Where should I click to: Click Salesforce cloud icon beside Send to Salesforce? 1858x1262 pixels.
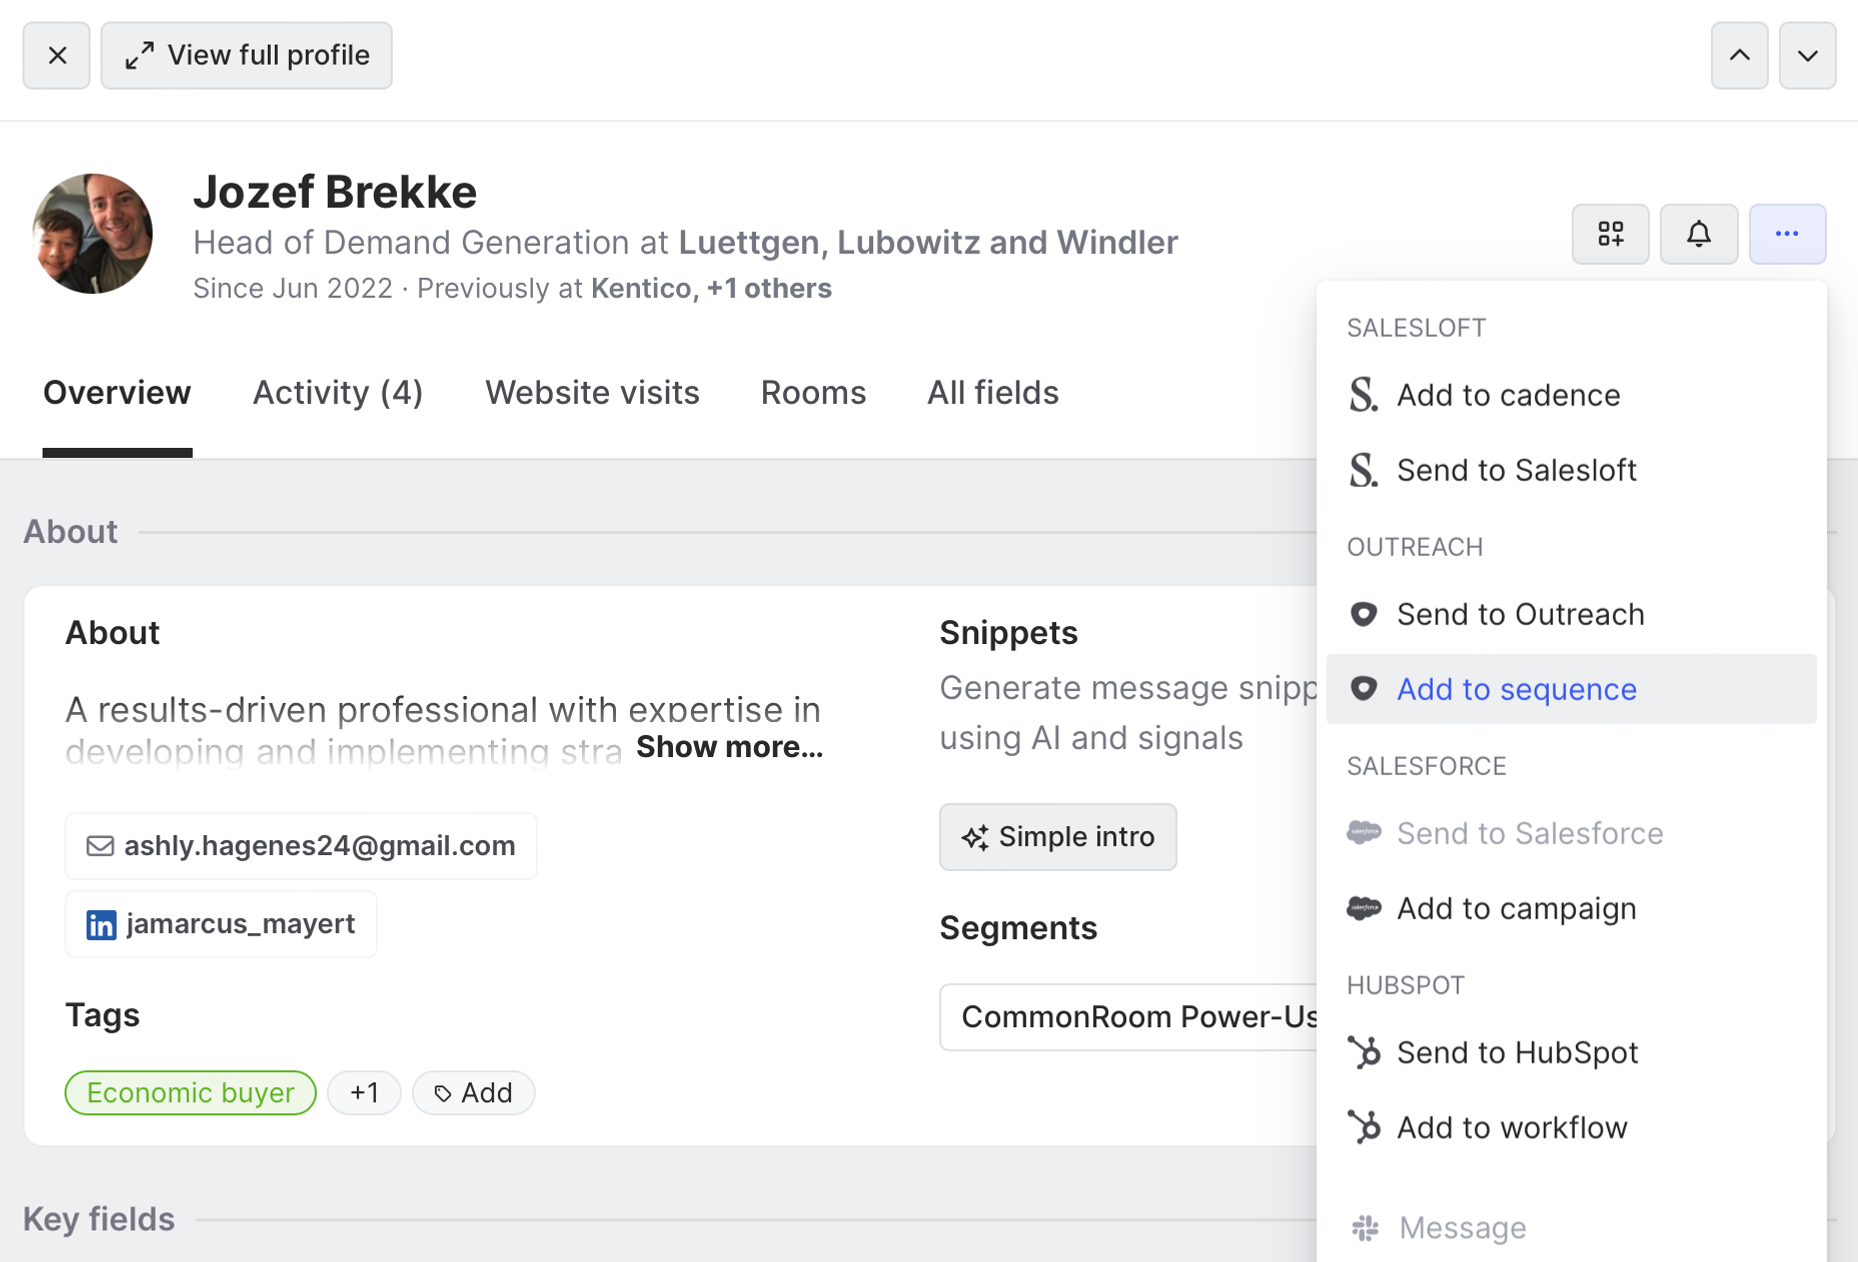[1364, 832]
